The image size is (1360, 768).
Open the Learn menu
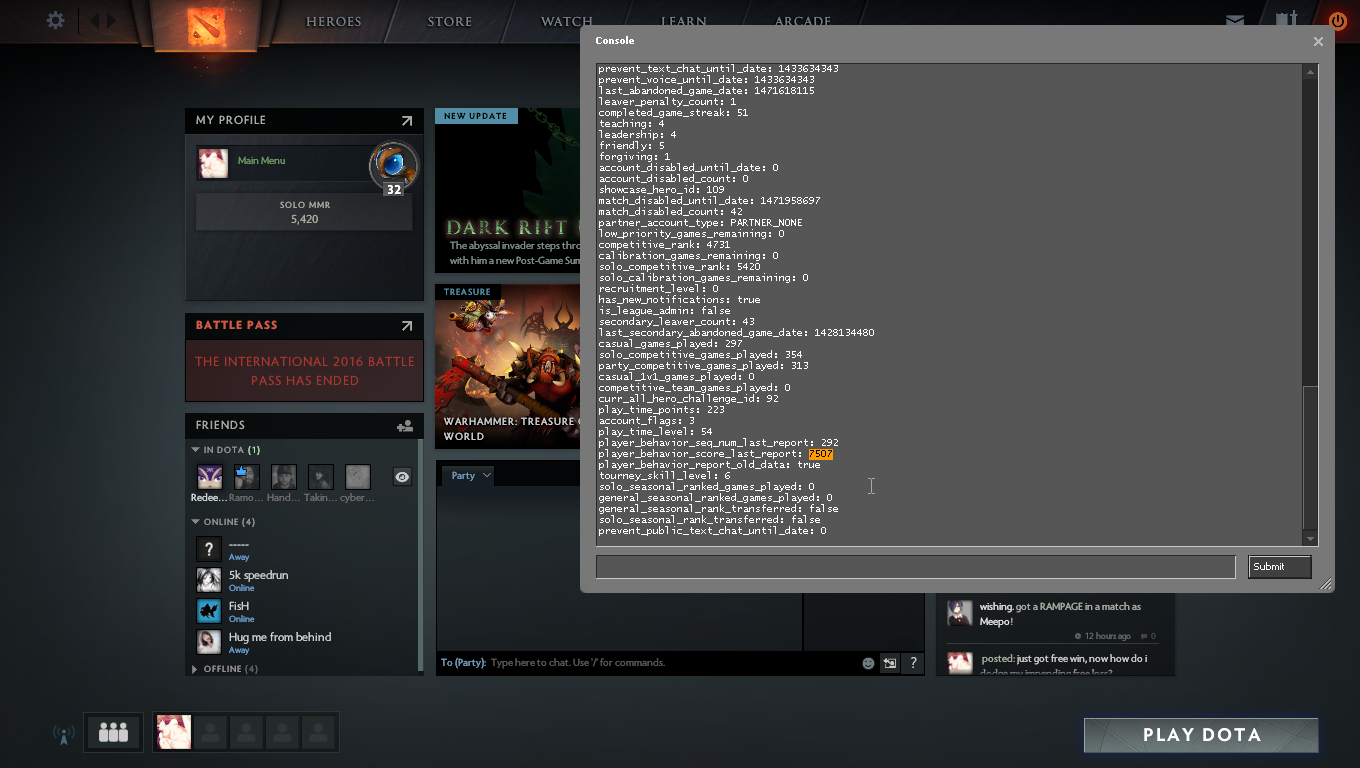(x=684, y=21)
